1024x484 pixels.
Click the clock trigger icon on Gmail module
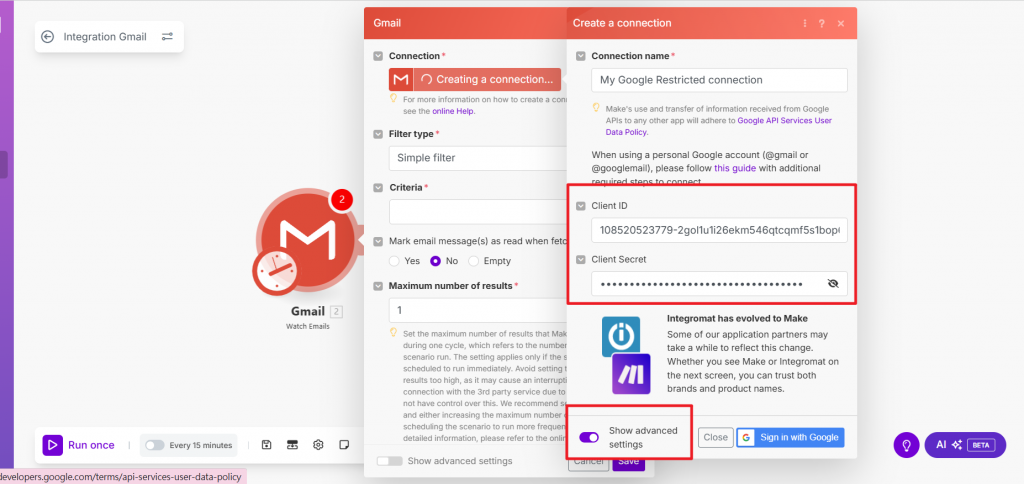coord(276,272)
